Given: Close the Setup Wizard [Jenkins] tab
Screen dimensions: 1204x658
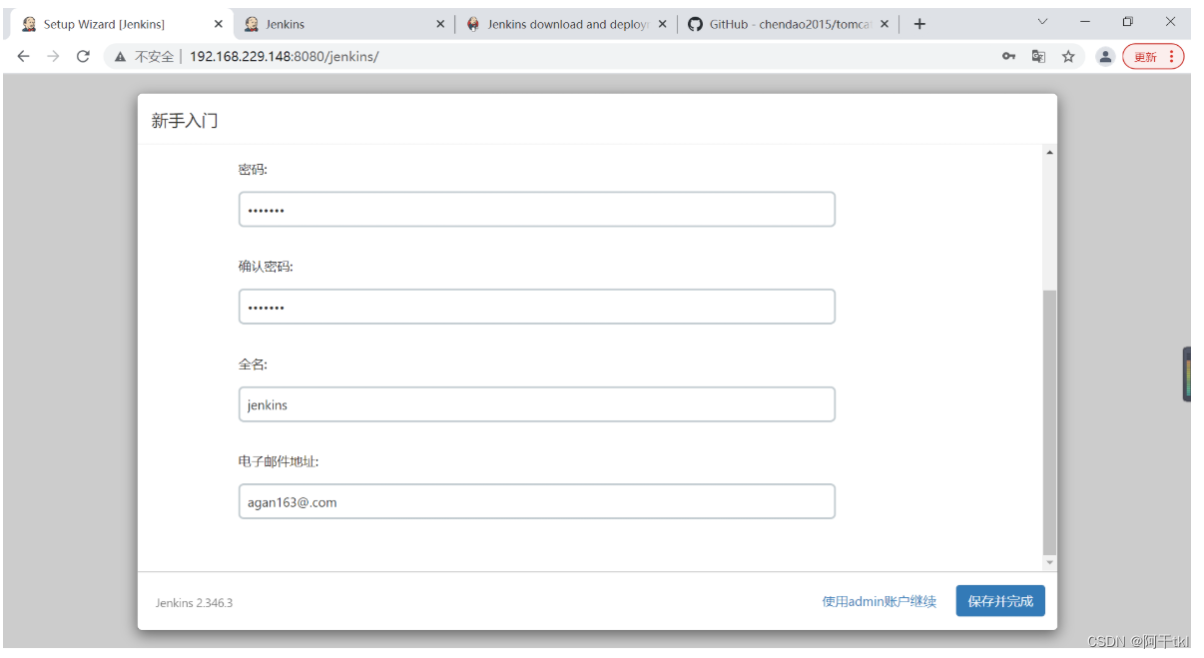Looking at the screenshot, I should [x=219, y=24].
